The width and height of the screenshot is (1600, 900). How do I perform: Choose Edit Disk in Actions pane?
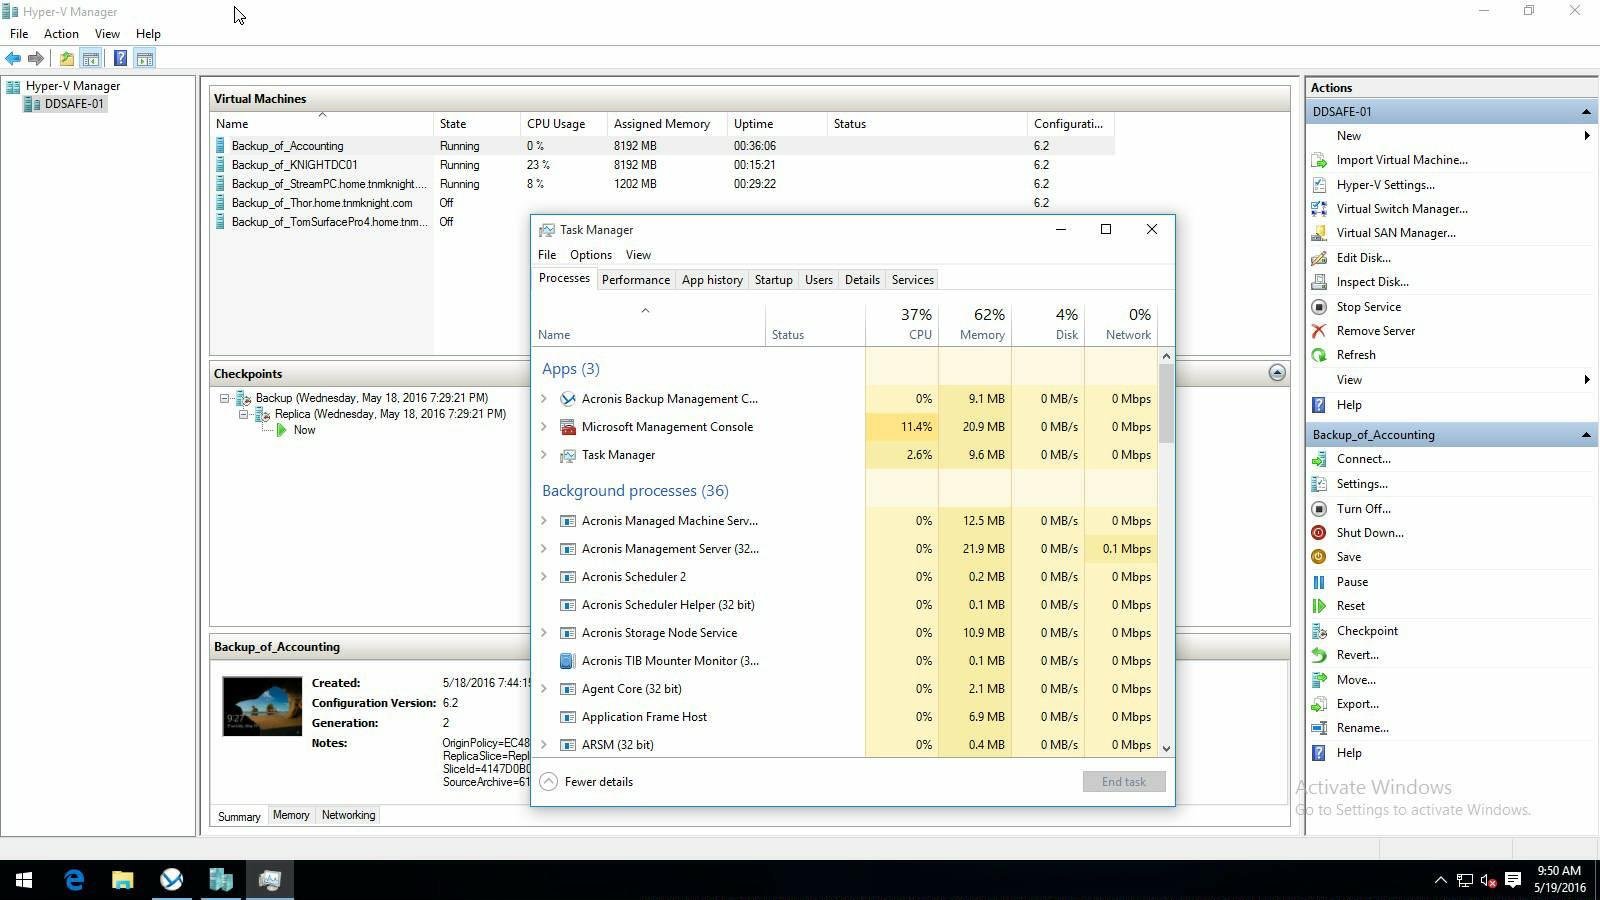(1364, 258)
